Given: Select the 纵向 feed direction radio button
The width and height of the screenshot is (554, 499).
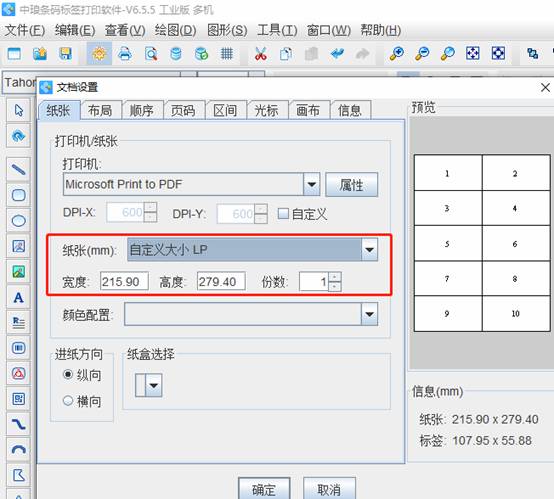Looking at the screenshot, I should [68, 374].
